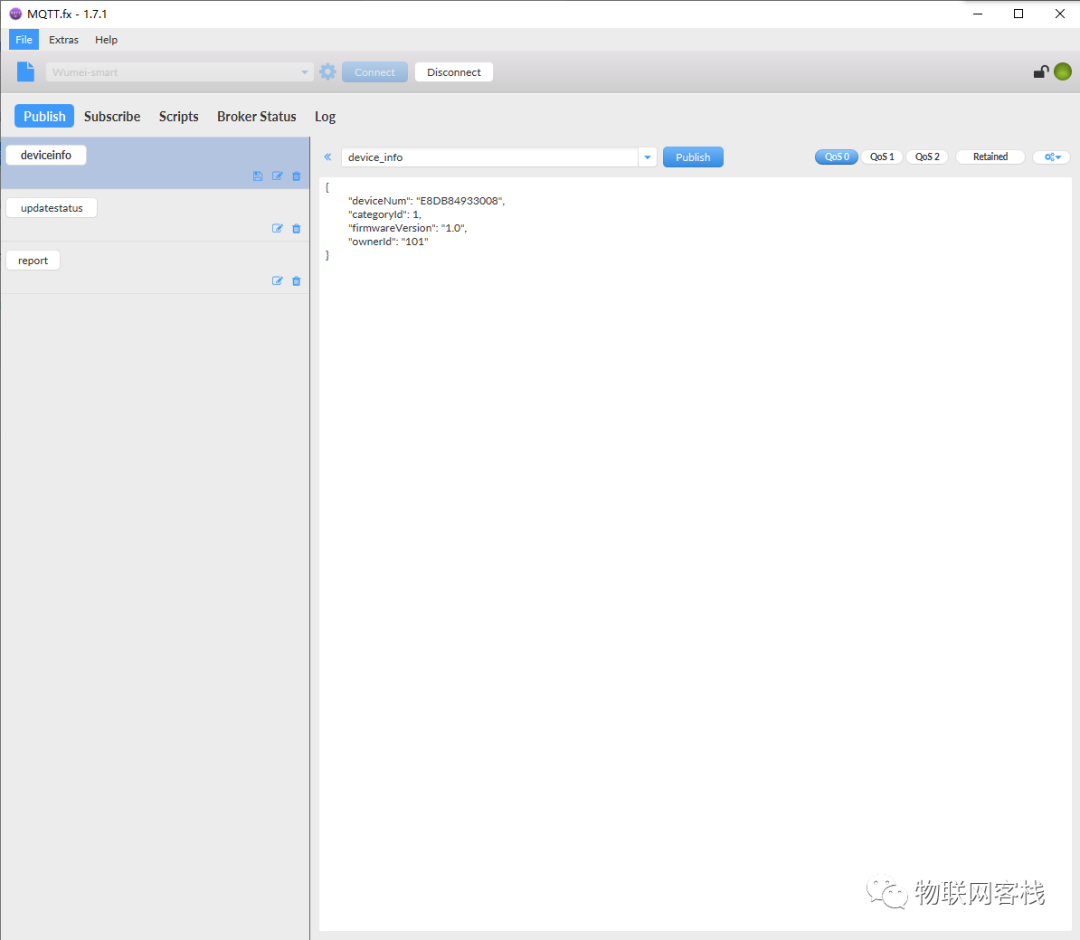Delete the report saved message
This screenshot has width=1080, height=940.
pos(296,281)
